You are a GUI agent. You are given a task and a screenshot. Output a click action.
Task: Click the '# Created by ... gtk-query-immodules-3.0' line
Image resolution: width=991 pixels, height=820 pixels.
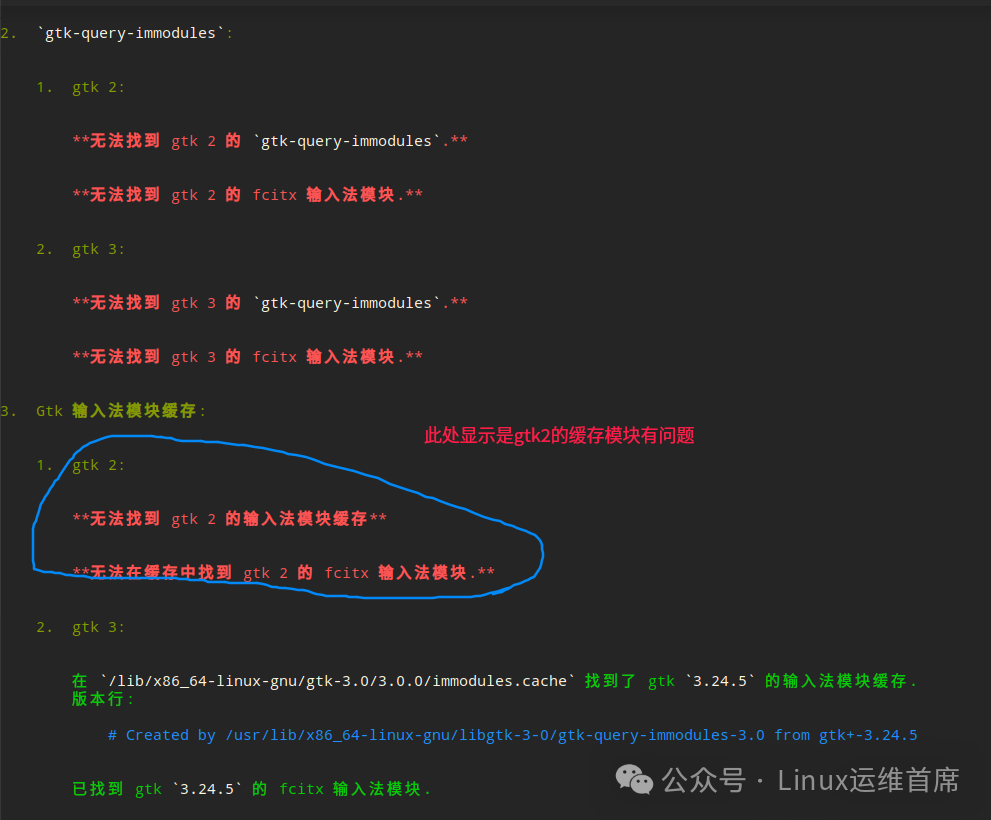512,735
